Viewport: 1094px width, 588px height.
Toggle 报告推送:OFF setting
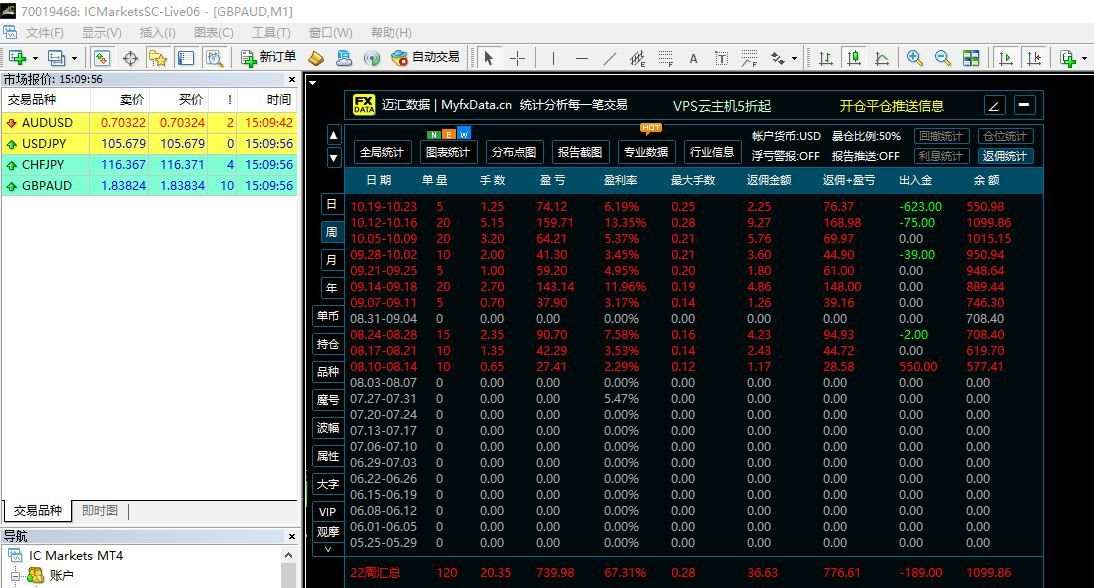coord(865,156)
